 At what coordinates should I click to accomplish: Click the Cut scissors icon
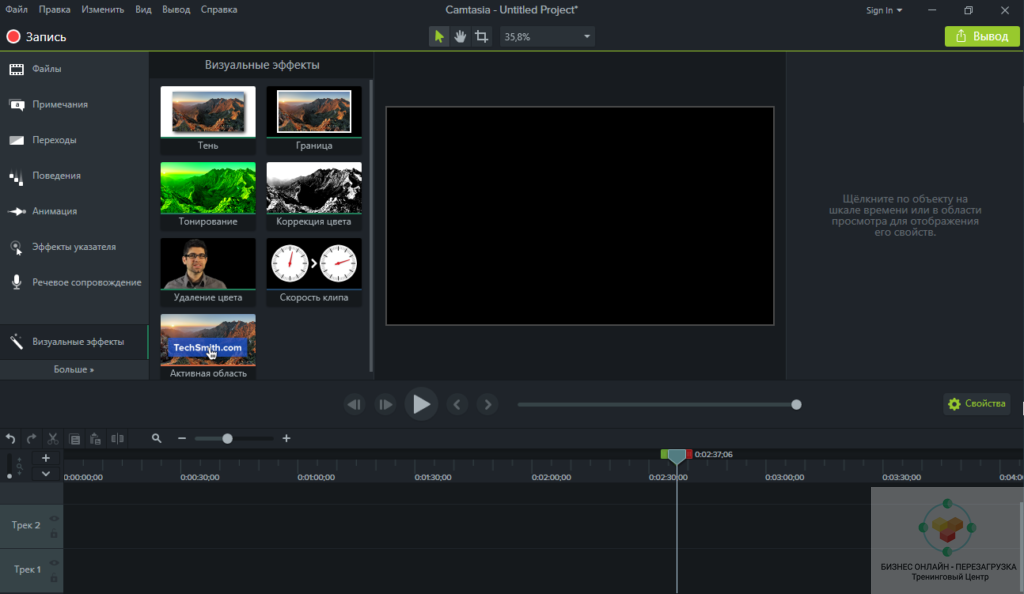[53, 438]
